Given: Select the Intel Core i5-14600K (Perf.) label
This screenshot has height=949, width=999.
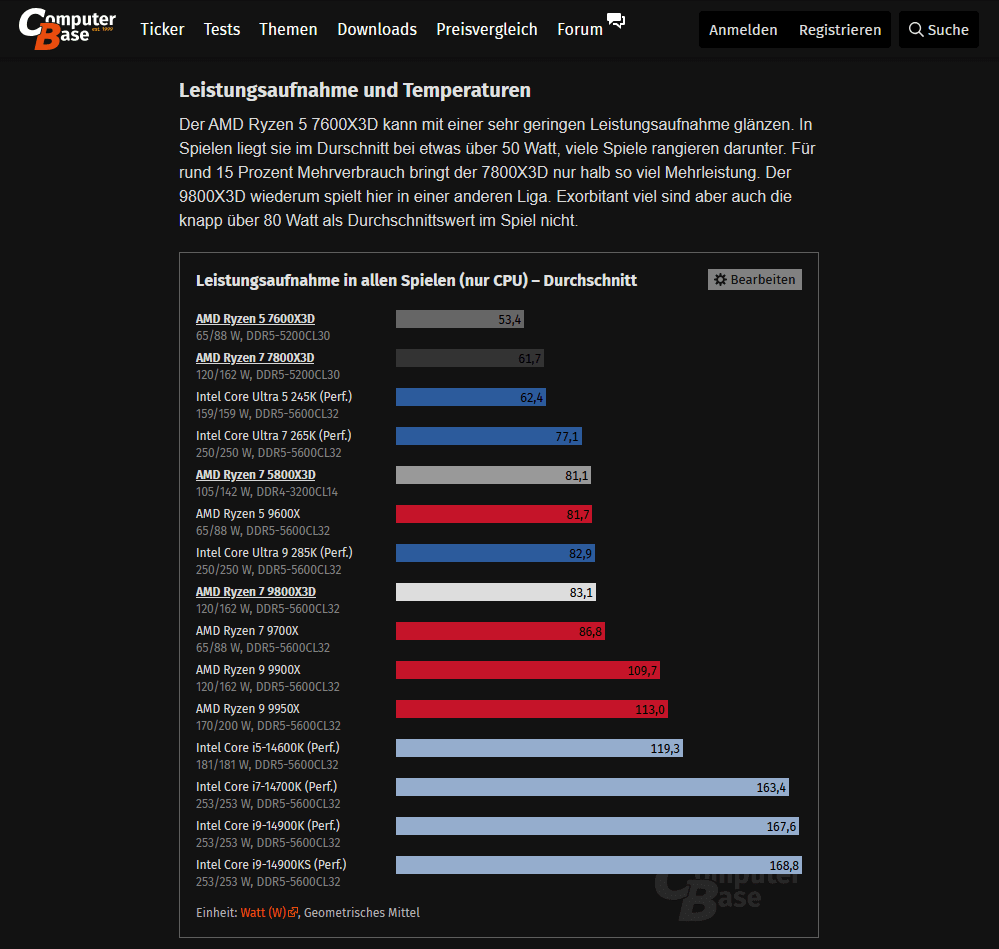Looking at the screenshot, I should pos(268,748).
